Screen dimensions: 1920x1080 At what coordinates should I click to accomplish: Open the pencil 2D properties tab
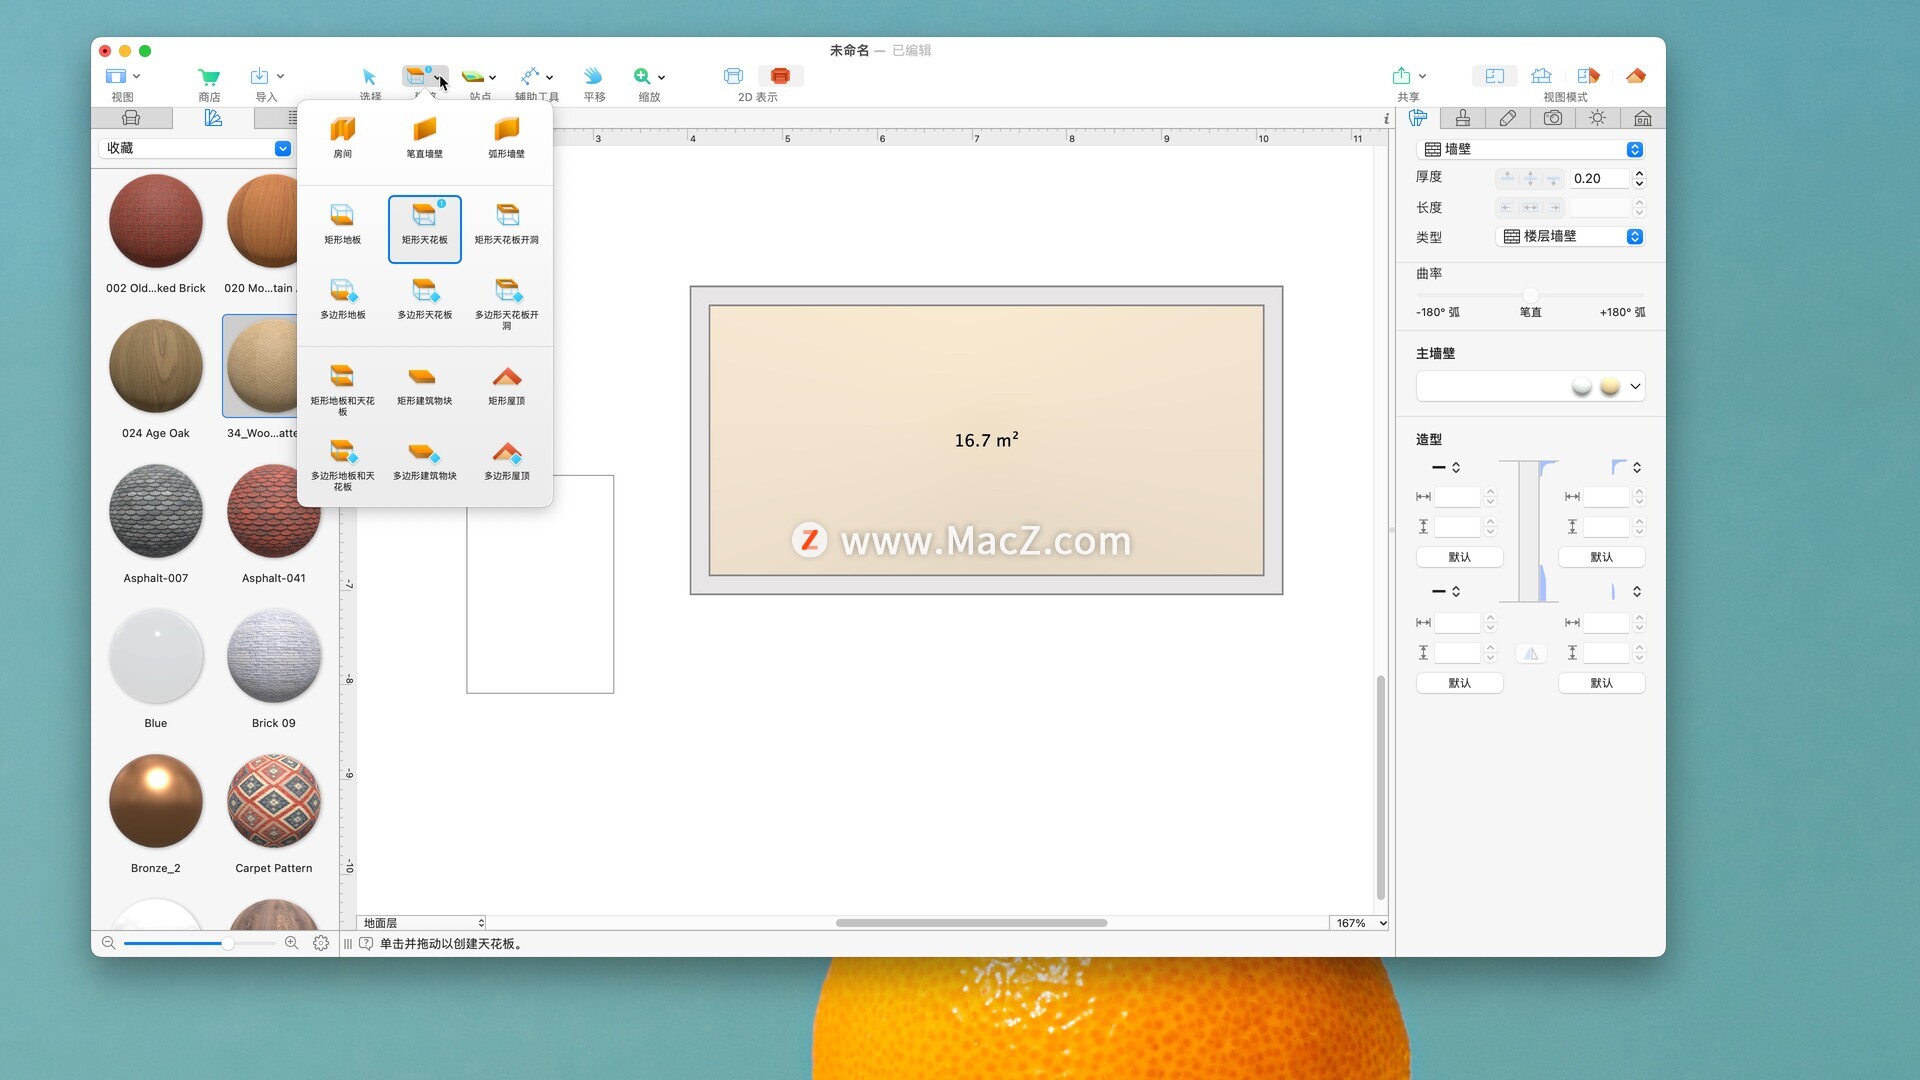pyautogui.click(x=1508, y=118)
